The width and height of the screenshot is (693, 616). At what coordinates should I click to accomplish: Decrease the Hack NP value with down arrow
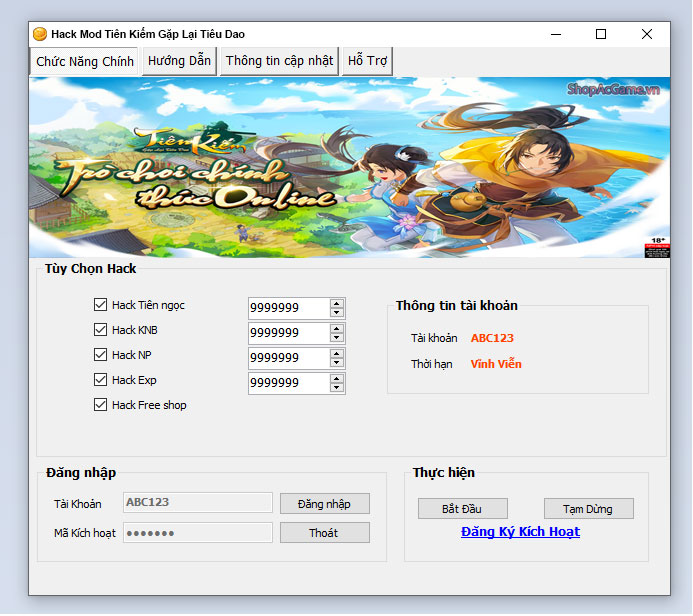(337, 363)
